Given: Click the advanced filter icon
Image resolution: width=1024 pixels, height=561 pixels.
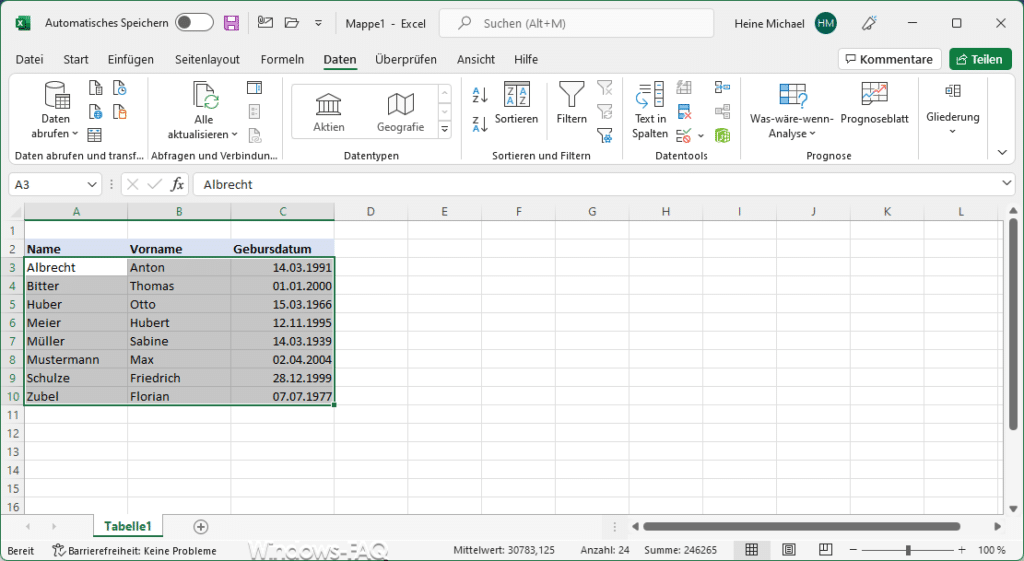Looking at the screenshot, I should coord(605,135).
